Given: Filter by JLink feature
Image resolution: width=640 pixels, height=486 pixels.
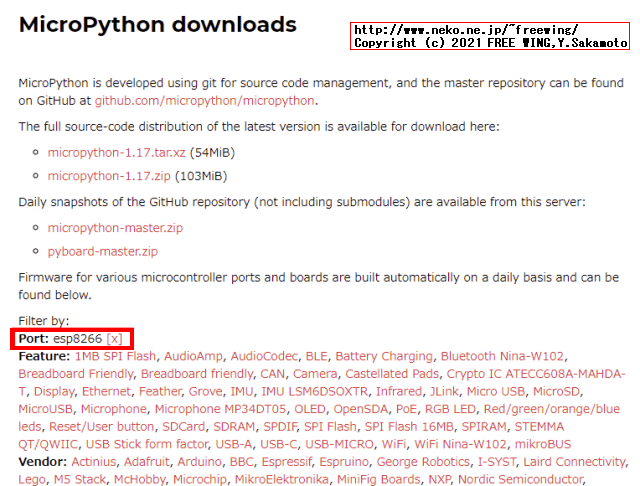Looking at the screenshot, I should tap(444, 391).
